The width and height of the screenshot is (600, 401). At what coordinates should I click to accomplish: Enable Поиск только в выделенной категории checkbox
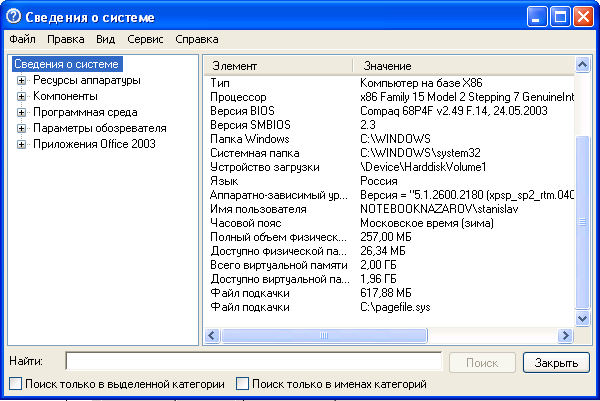pos(15,384)
